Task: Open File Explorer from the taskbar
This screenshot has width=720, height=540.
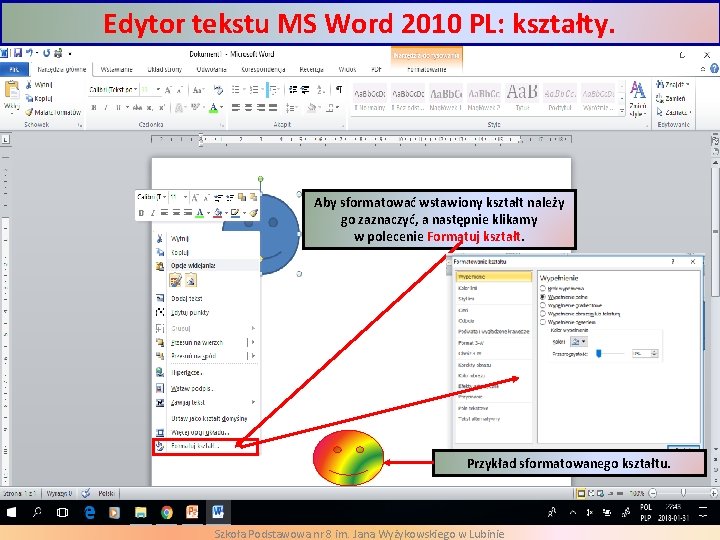Action: click(x=141, y=512)
